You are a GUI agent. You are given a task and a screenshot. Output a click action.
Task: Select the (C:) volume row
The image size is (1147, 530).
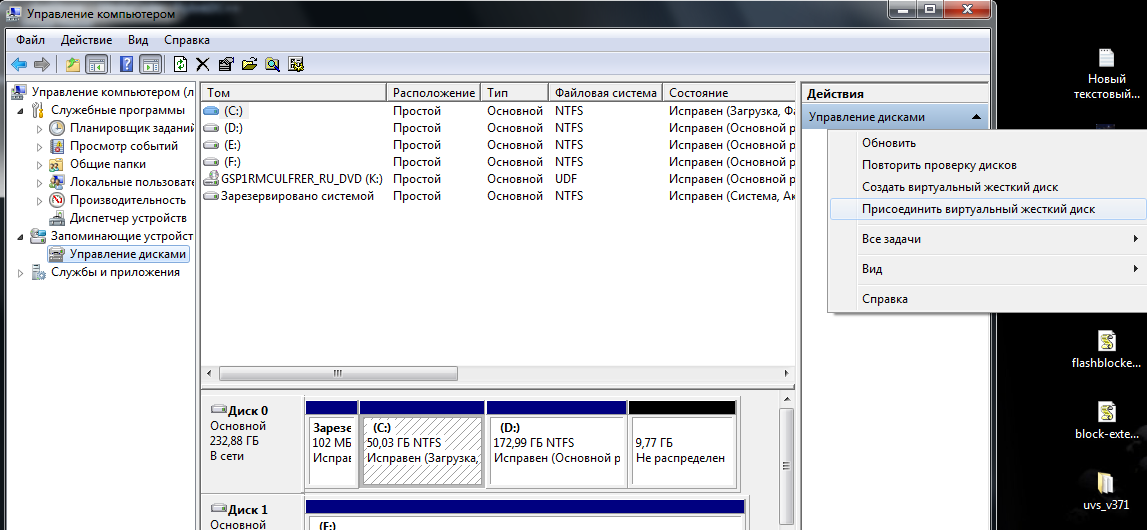click(498, 111)
